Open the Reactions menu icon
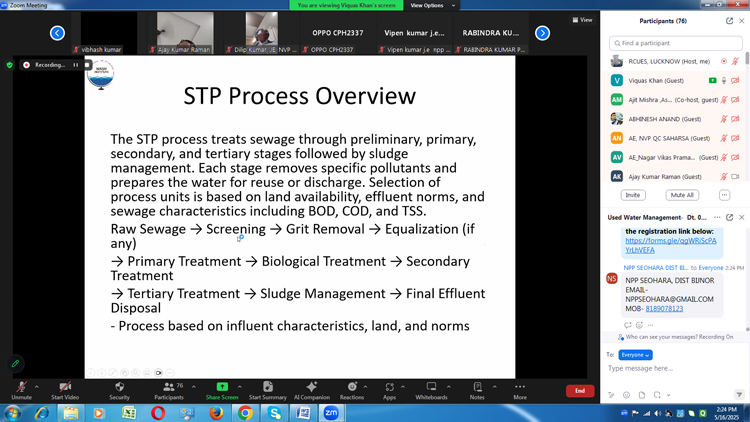Screen dimensions: 750x422 pyautogui.click(x=352, y=387)
